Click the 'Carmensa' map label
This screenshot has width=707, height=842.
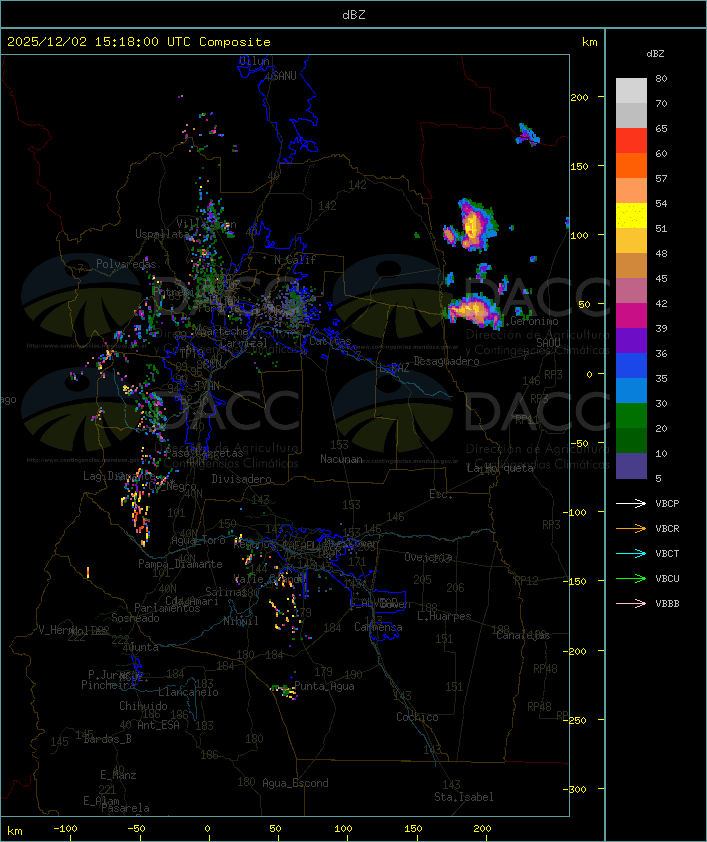point(378,627)
